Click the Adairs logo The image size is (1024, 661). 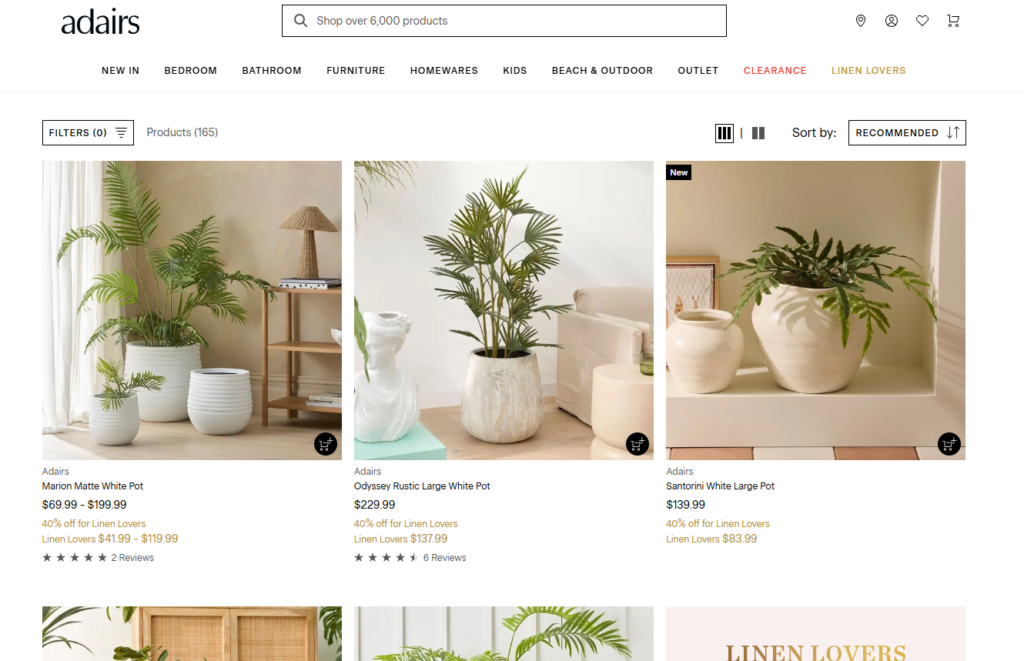101,22
